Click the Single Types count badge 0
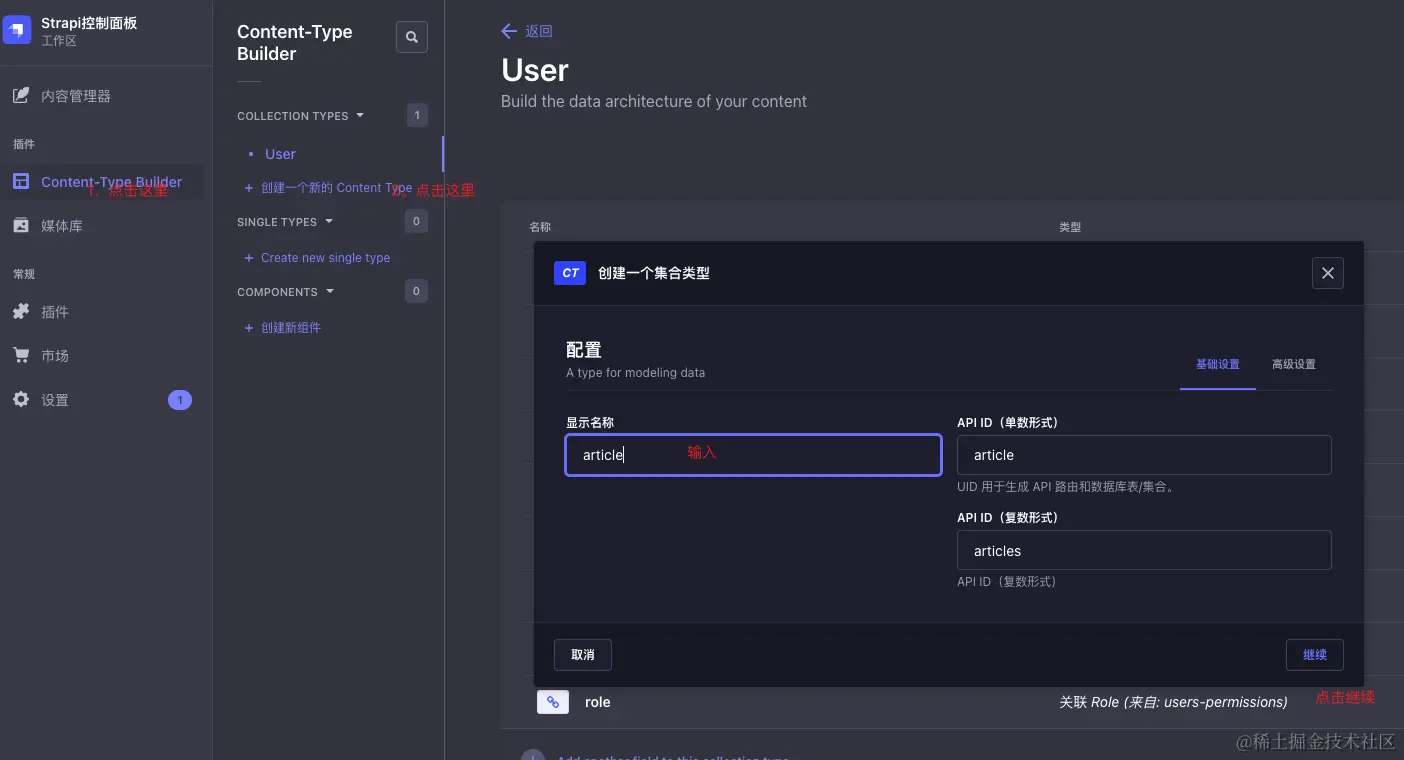Image resolution: width=1404 pixels, height=760 pixels. click(x=417, y=221)
